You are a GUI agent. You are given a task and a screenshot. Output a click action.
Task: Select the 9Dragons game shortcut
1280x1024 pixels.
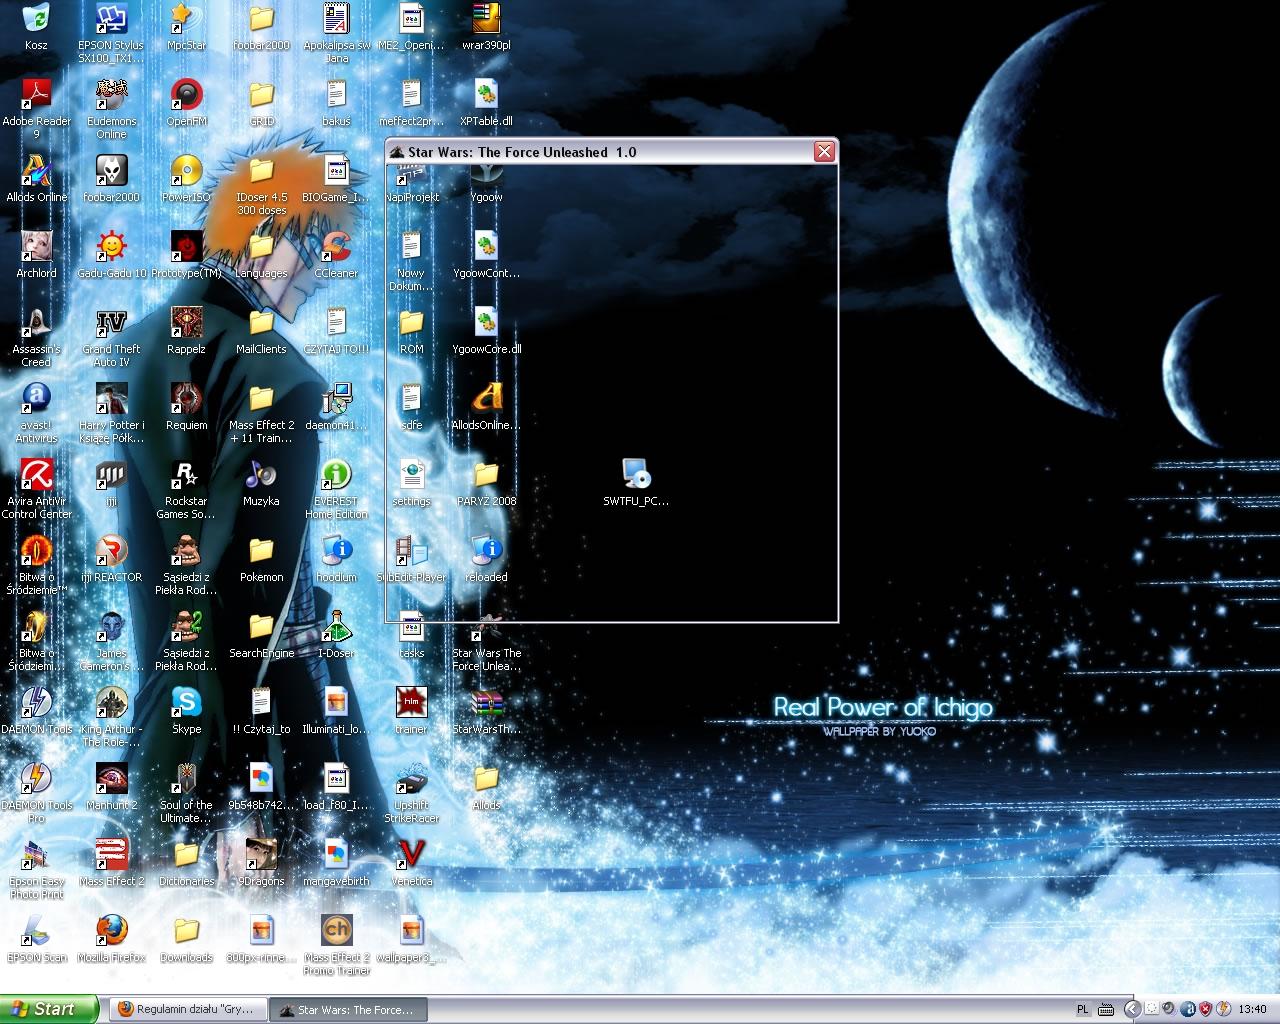tap(261, 863)
